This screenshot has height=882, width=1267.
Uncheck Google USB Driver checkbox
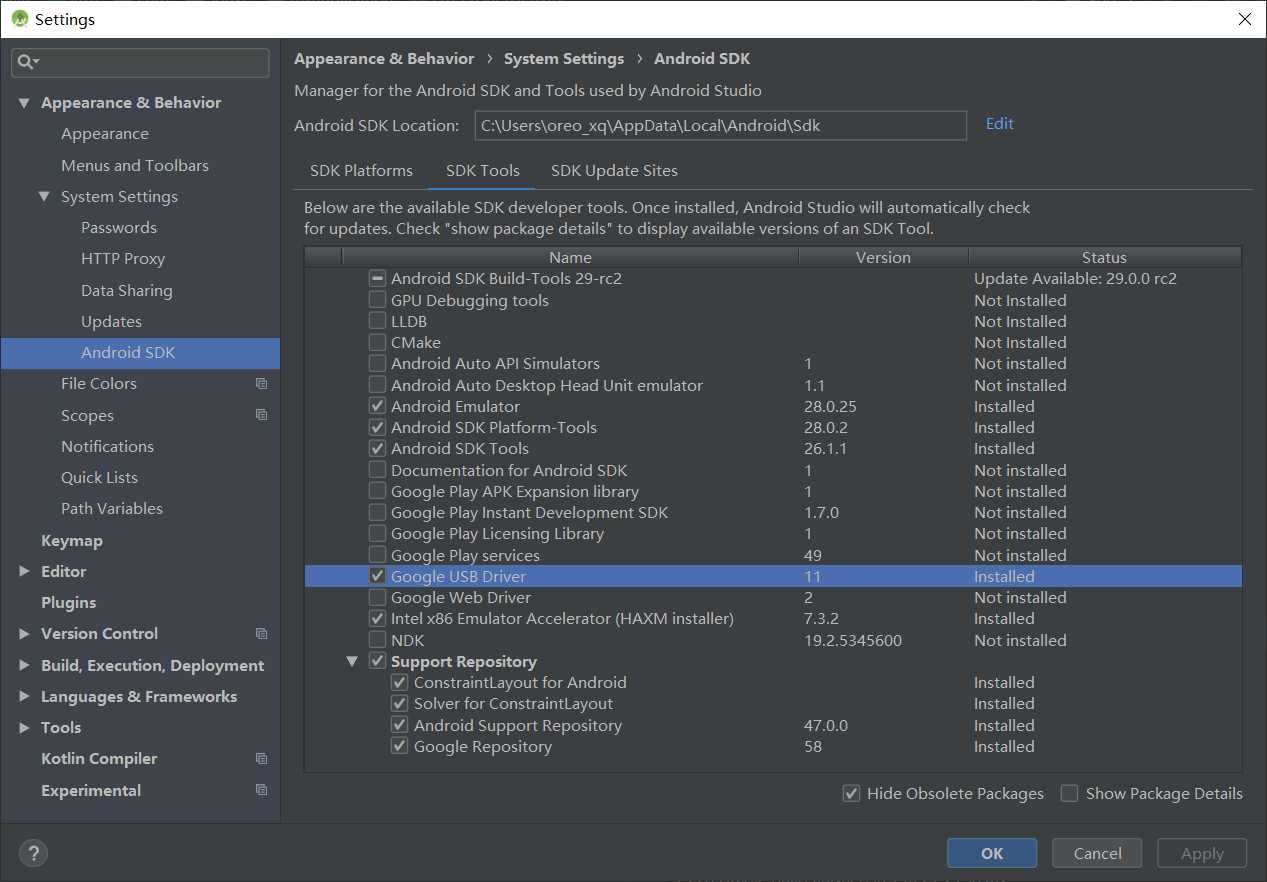coord(377,576)
